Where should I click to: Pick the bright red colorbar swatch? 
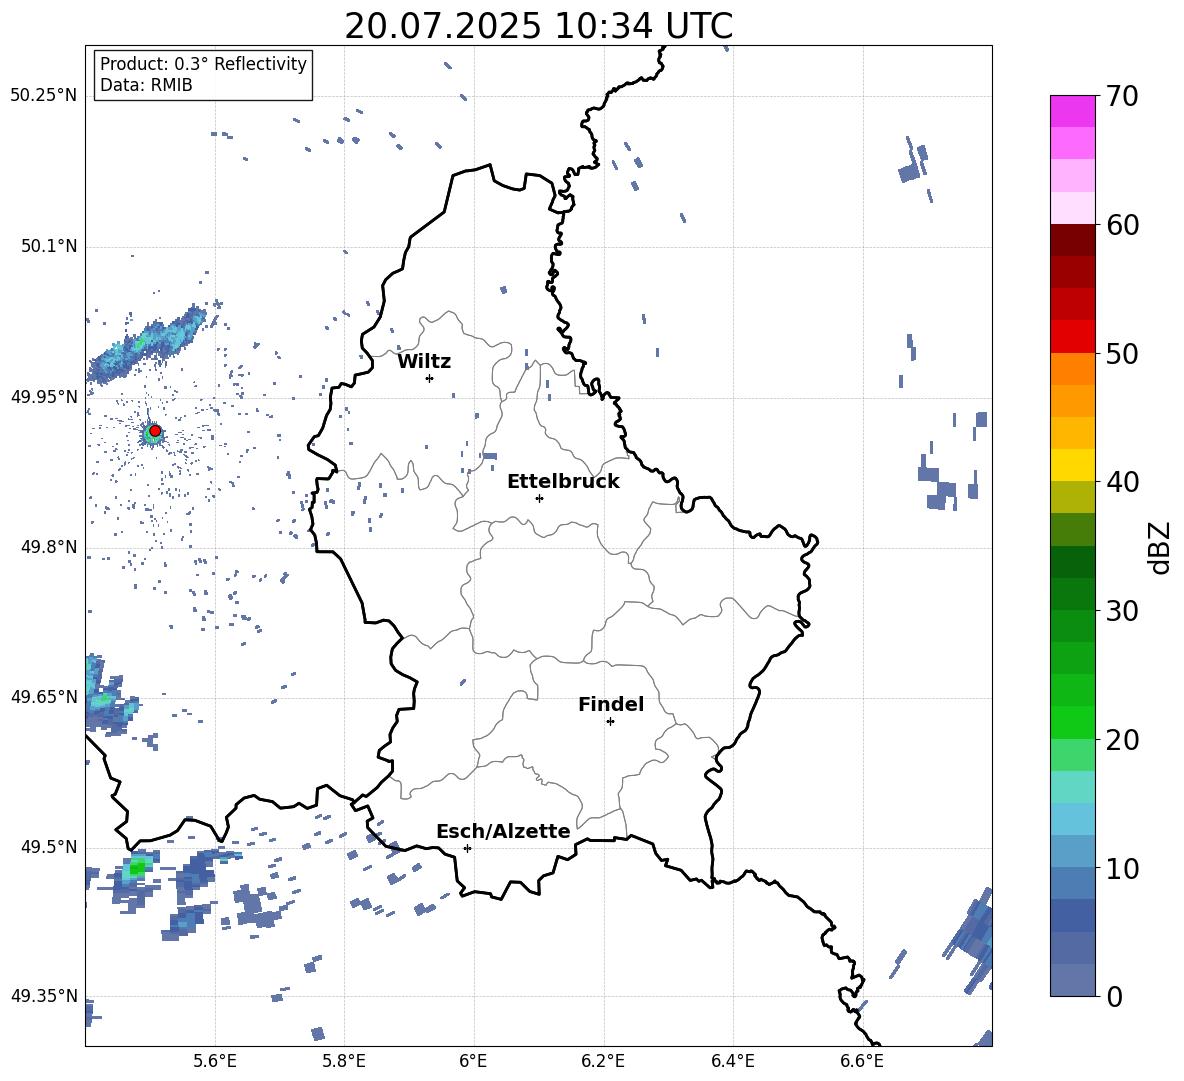coord(1073,337)
